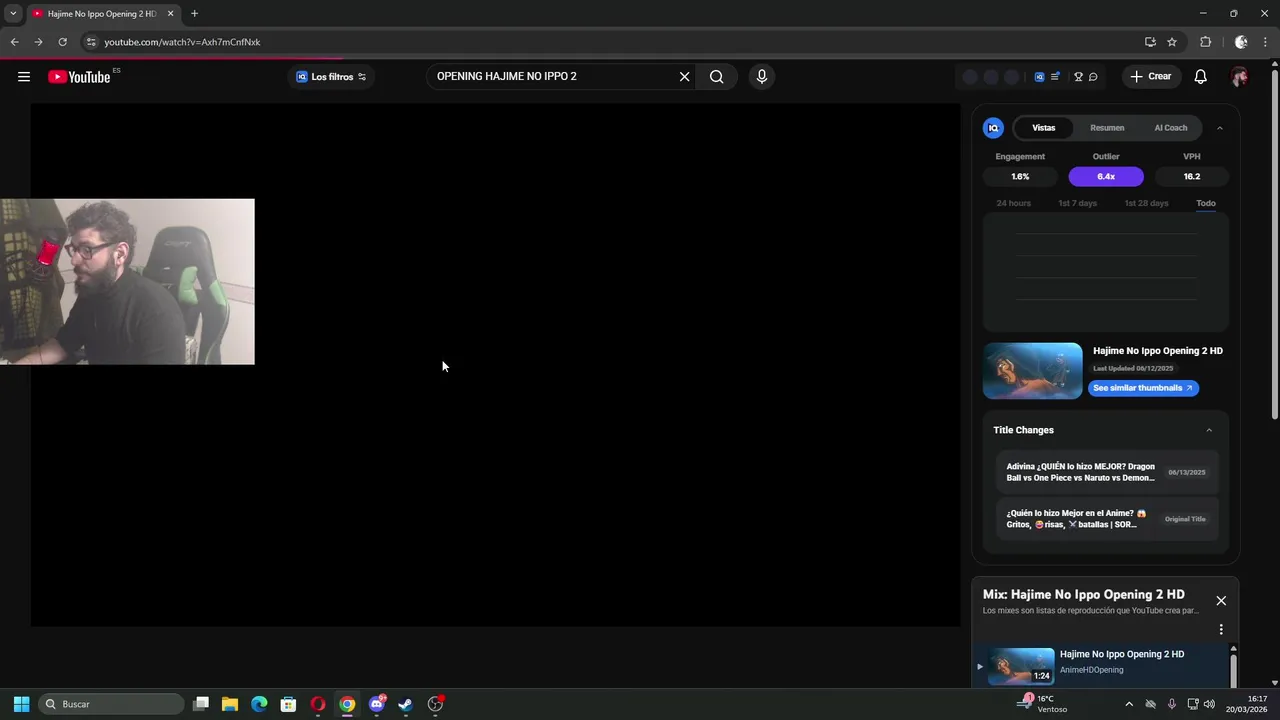Select the Todo time range
This screenshot has height=720, width=1280.
coord(1206,203)
